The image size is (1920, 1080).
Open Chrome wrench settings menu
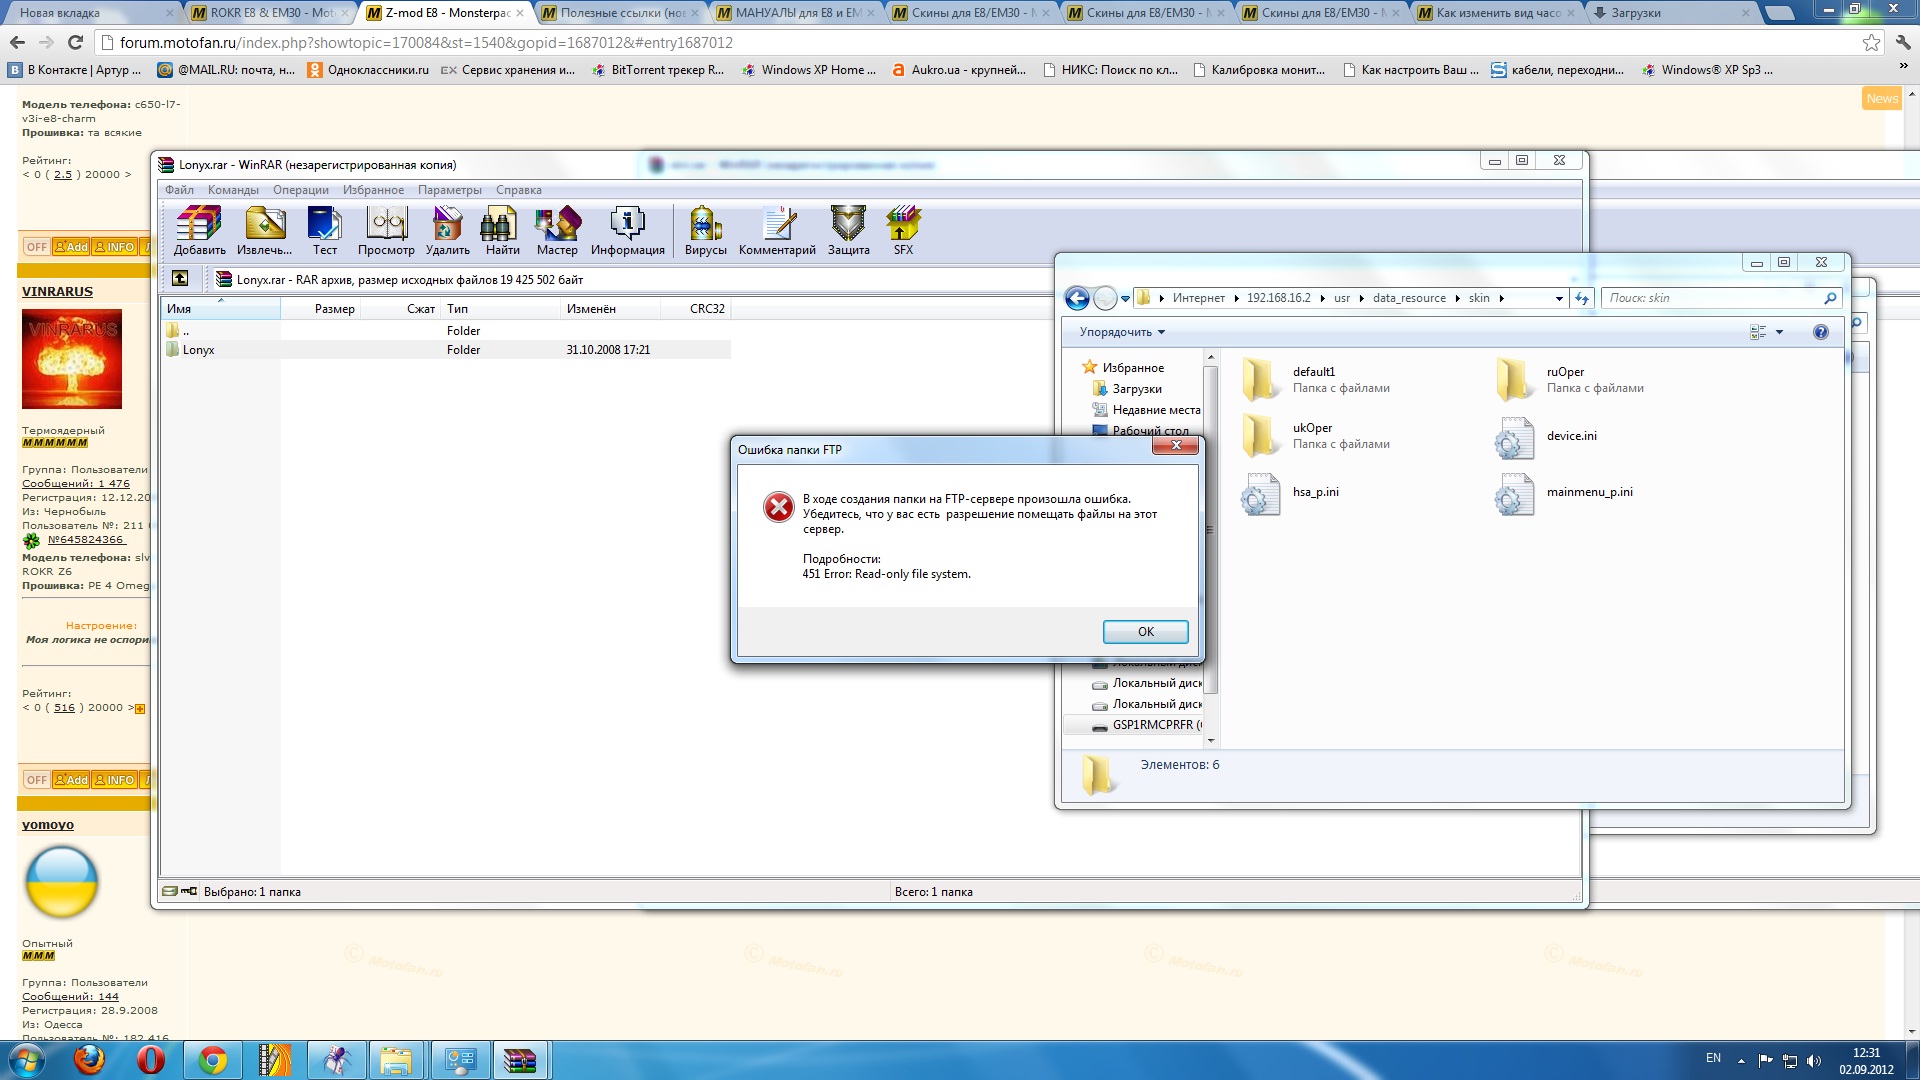[x=1903, y=42]
